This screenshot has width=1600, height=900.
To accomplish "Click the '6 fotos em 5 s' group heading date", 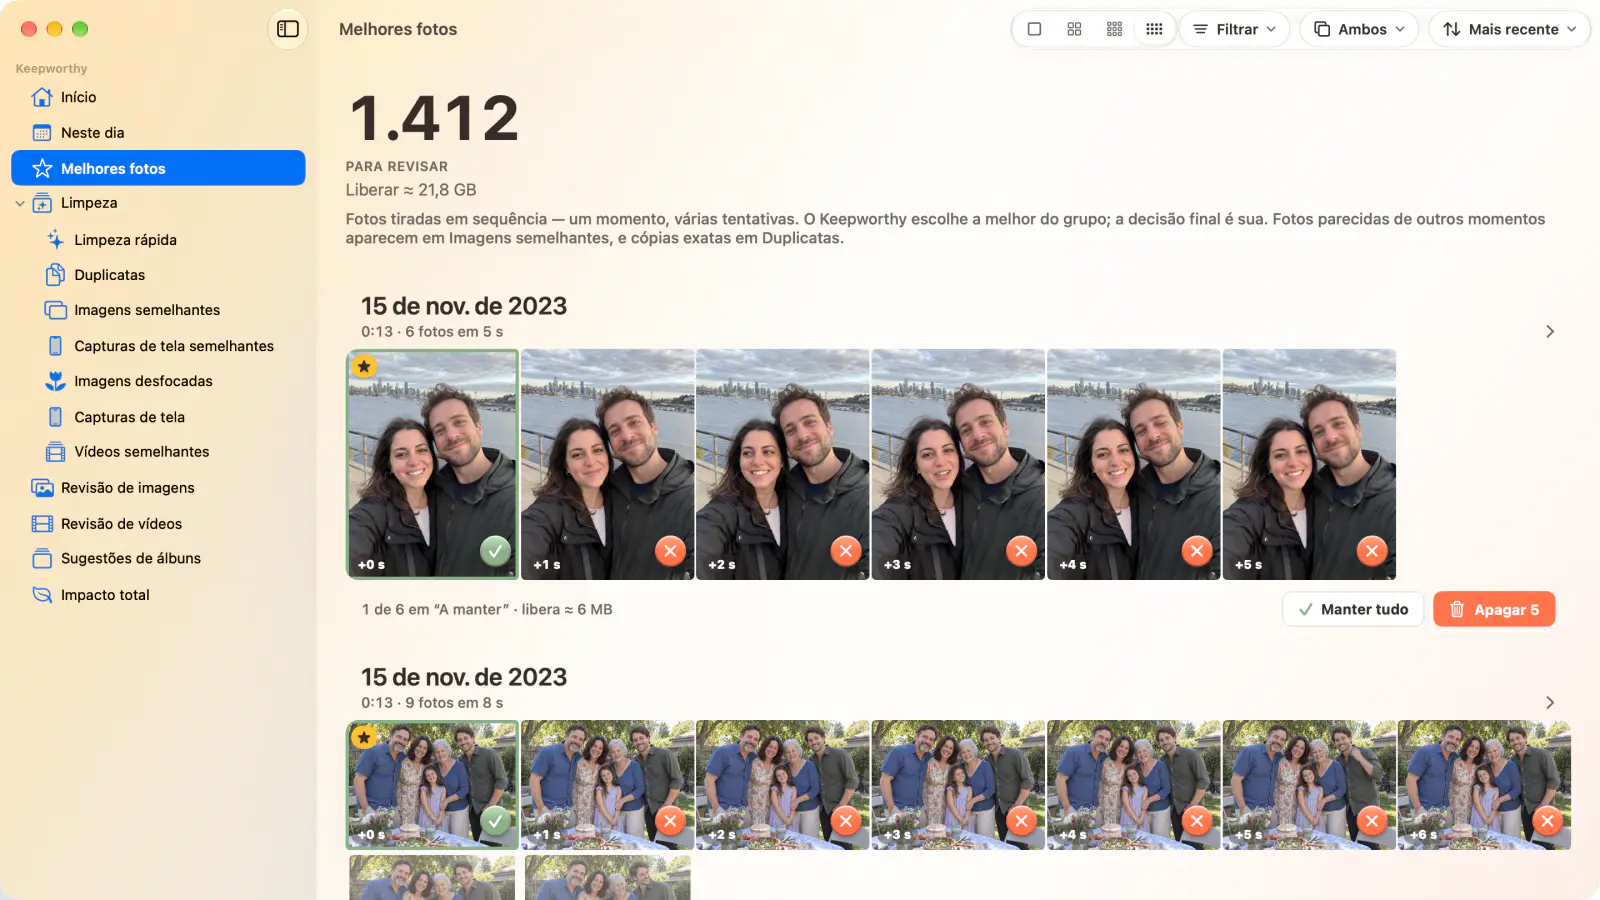I will [x=464, y=306].
